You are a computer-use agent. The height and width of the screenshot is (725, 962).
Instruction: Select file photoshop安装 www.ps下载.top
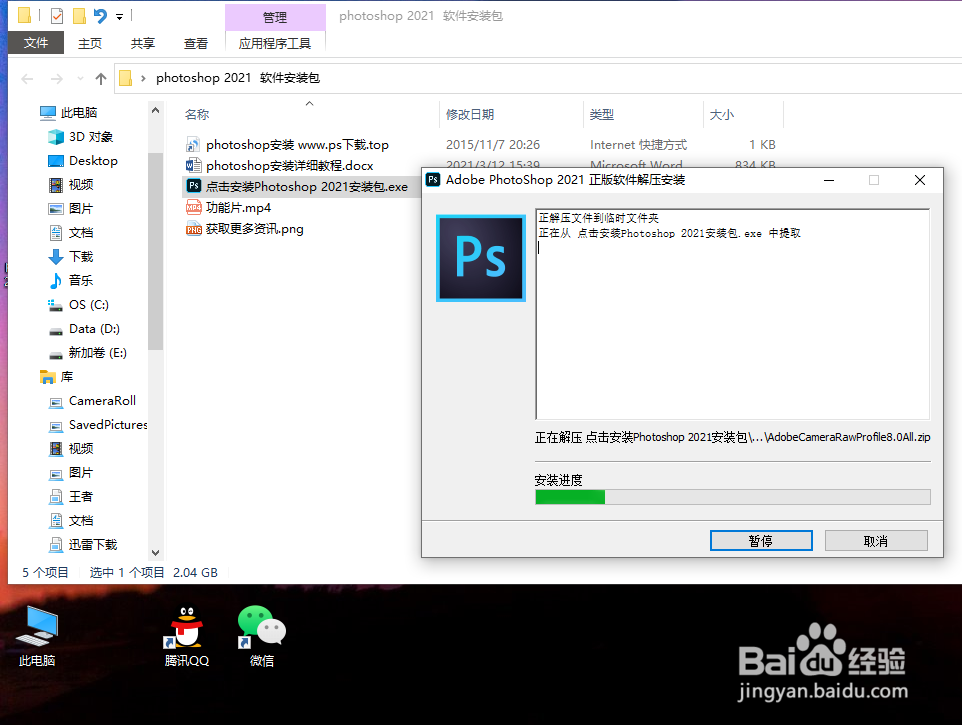pos(297,145)
